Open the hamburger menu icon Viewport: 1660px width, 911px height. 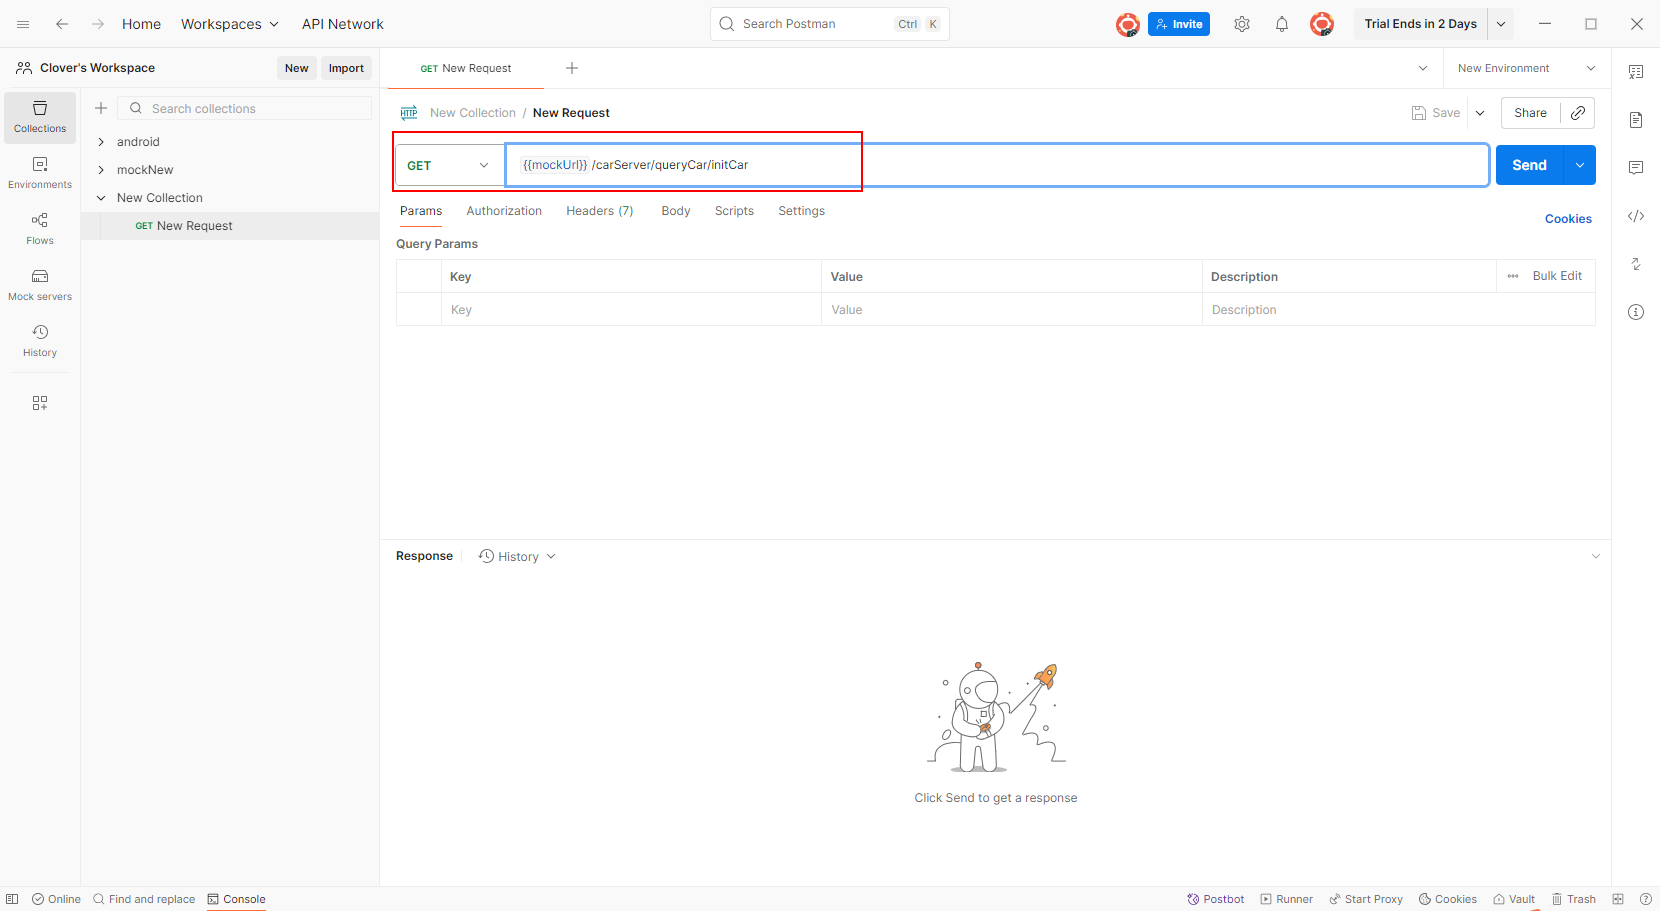click(x=23, y=24)
